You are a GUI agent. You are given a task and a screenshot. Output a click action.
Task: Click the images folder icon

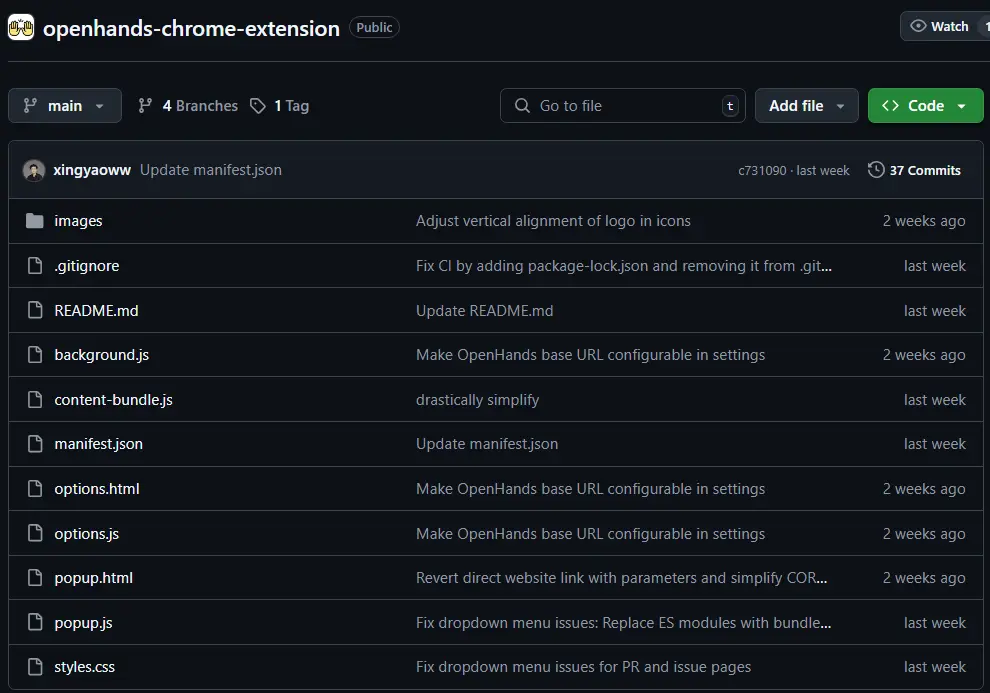pyautogui.click(x=35, y=221)
